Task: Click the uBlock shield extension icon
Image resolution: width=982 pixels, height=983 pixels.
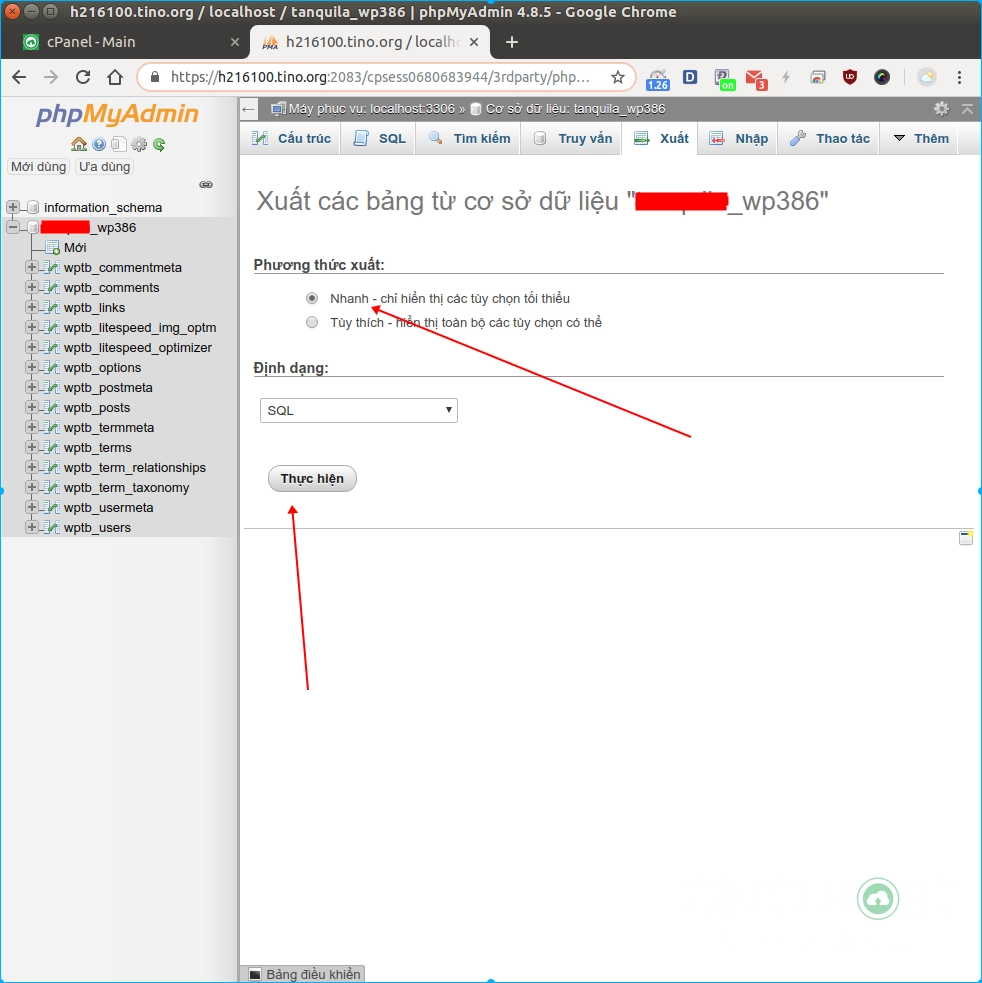Action: click(x=850, y=77)
